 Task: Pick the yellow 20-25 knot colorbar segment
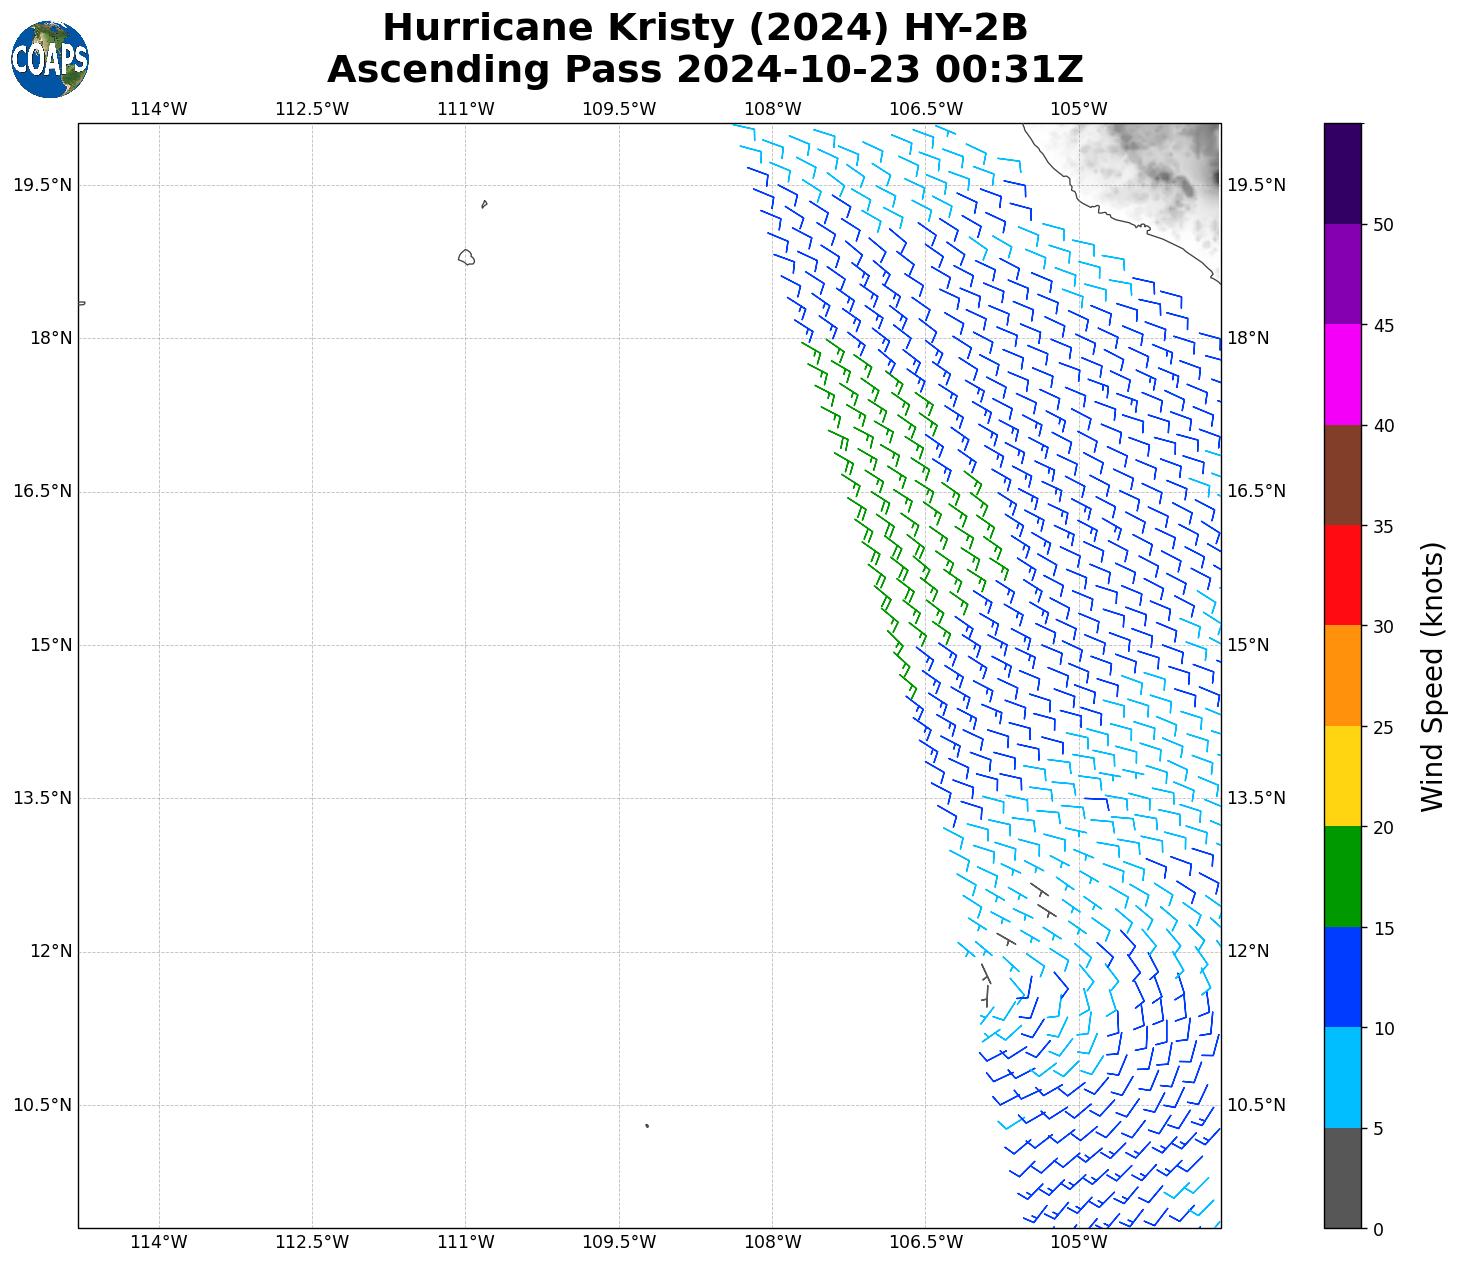click(x=1342, y=776)
